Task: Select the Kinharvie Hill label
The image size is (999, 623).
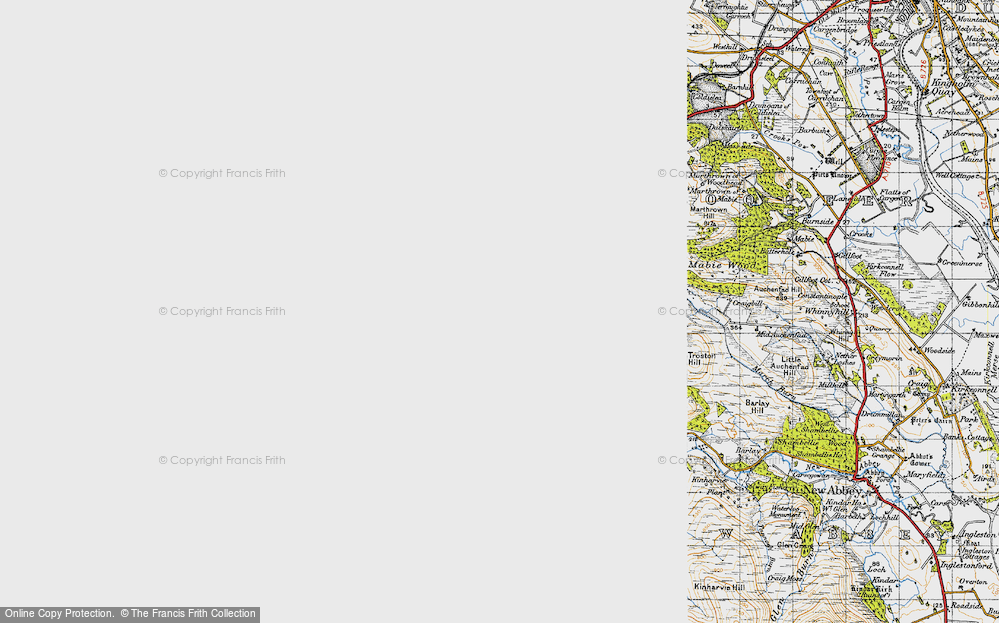Action: coord(719,587)
